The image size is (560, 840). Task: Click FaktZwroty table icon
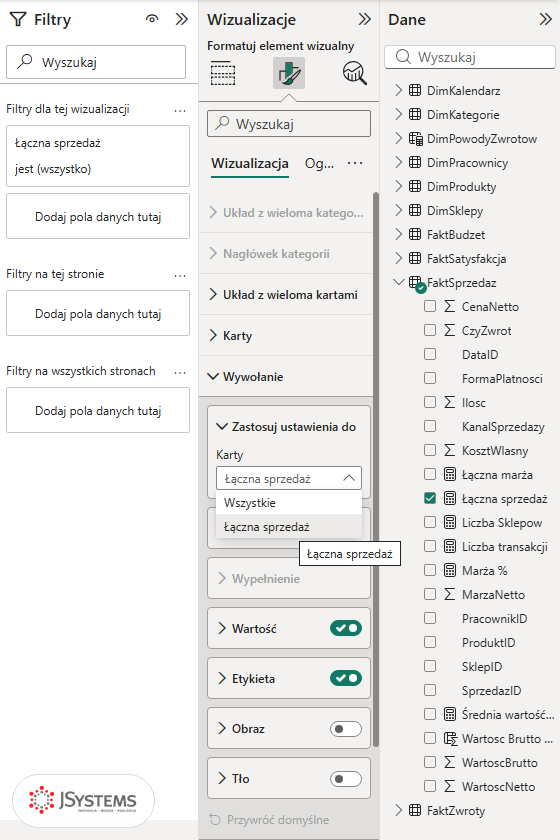pyautogui.click(x=415, y=810)
